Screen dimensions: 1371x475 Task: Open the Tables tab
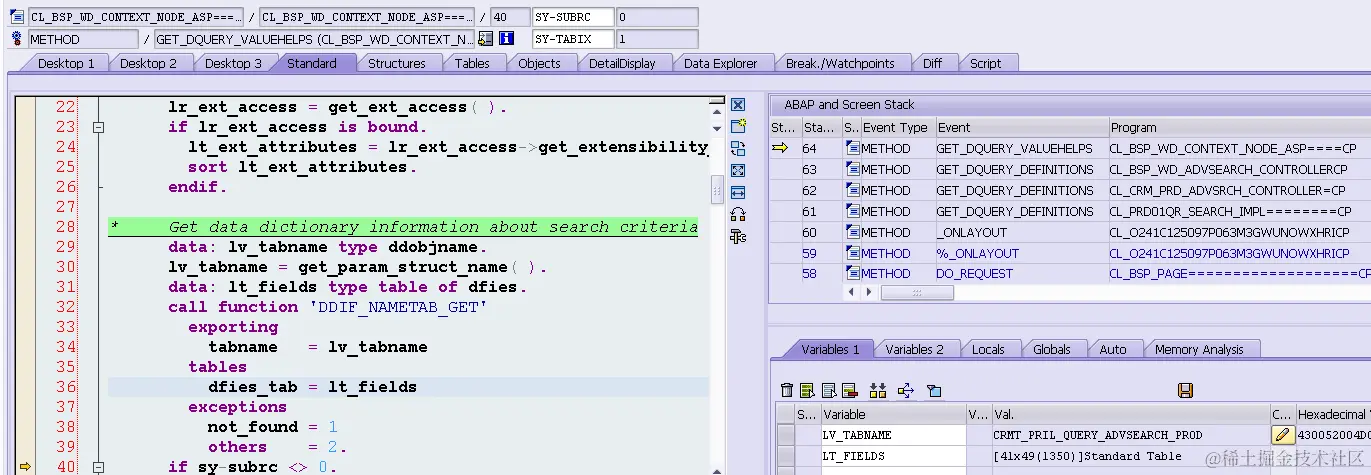click(472, 63)
